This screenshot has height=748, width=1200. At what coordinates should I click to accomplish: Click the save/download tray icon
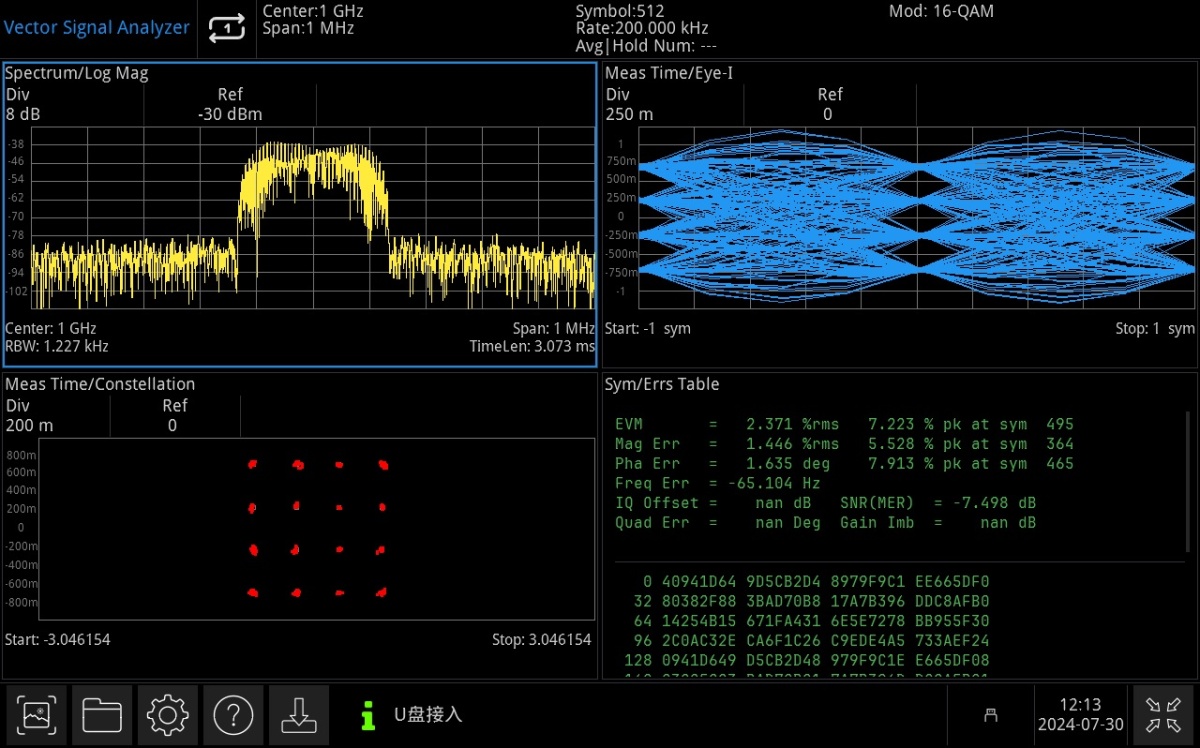tap(298, 714)
